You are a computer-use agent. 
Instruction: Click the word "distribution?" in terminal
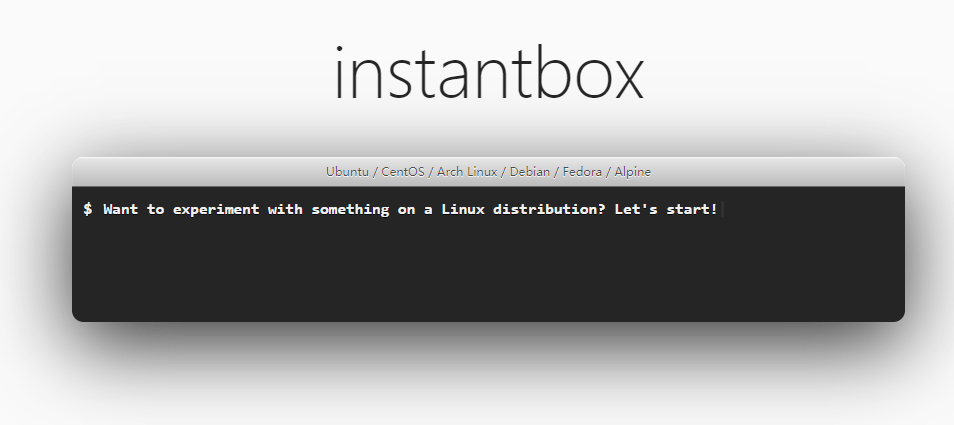(x=549, y=209)
